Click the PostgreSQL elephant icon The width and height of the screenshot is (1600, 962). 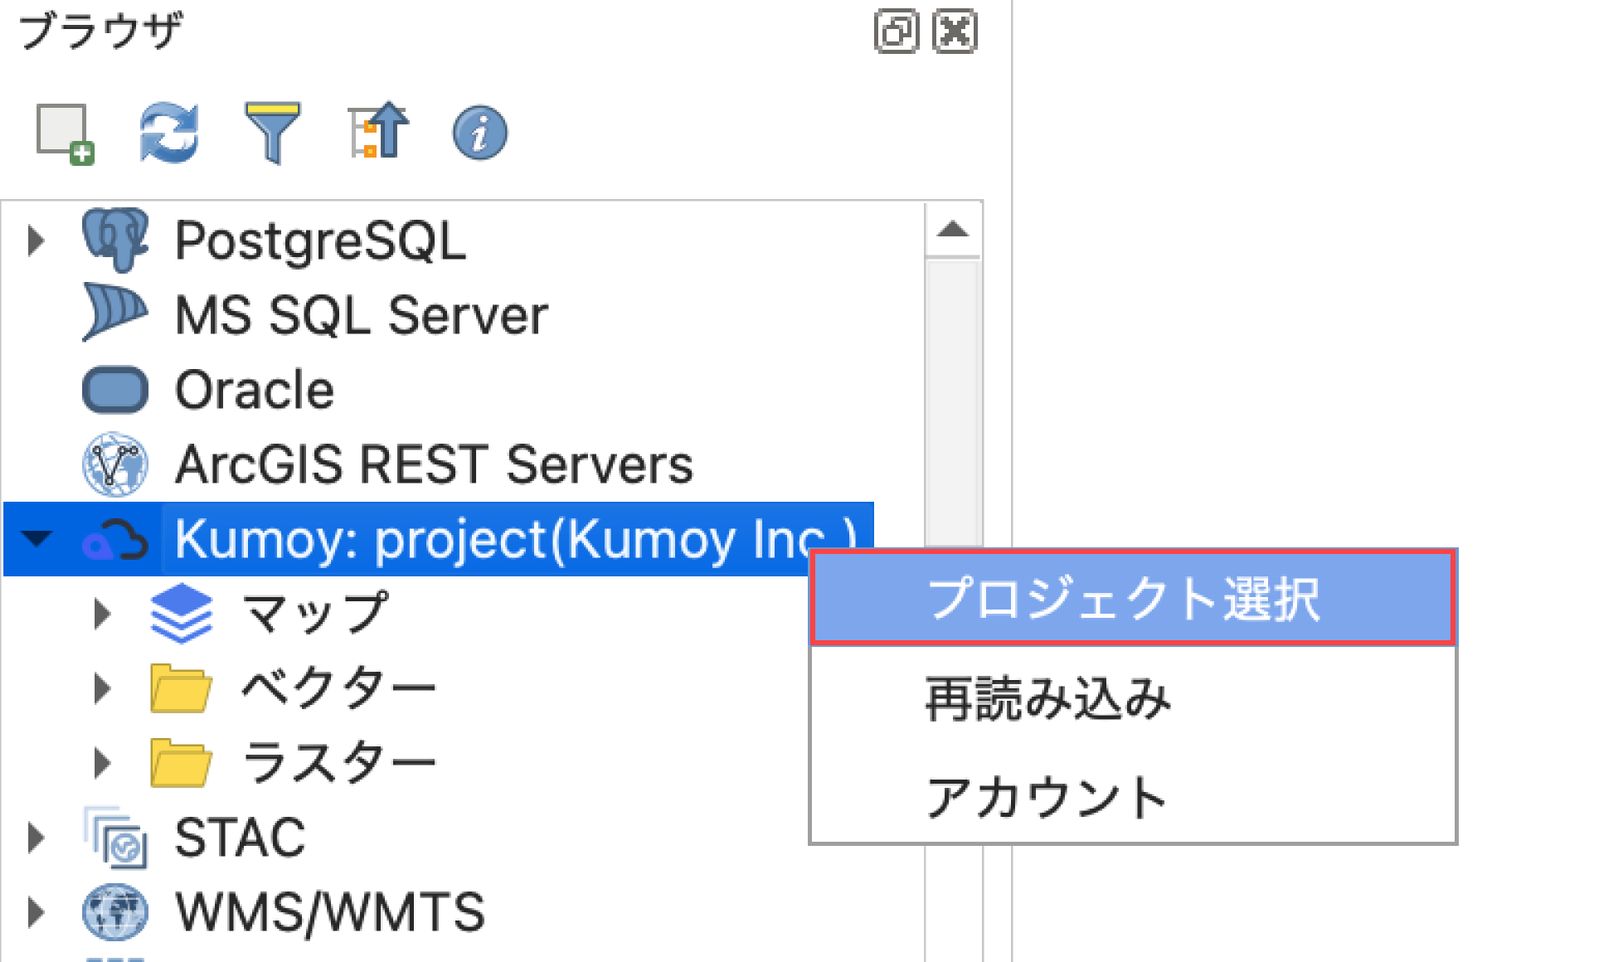click(x=115, y=240)
